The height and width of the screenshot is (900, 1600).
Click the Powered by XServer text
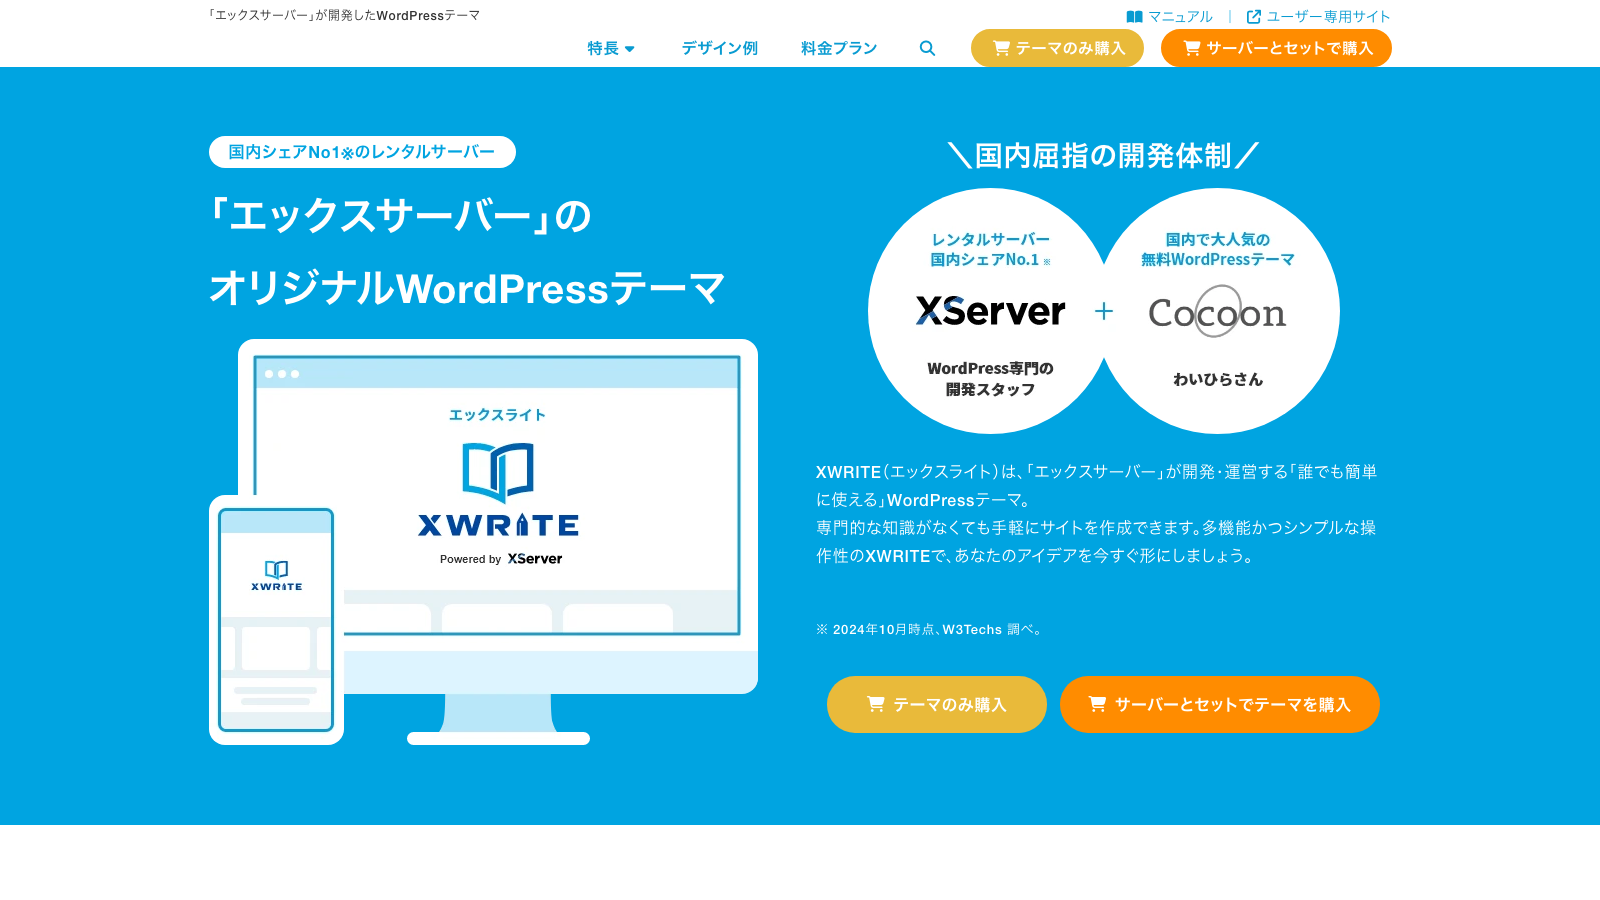[x=501, y=559]
